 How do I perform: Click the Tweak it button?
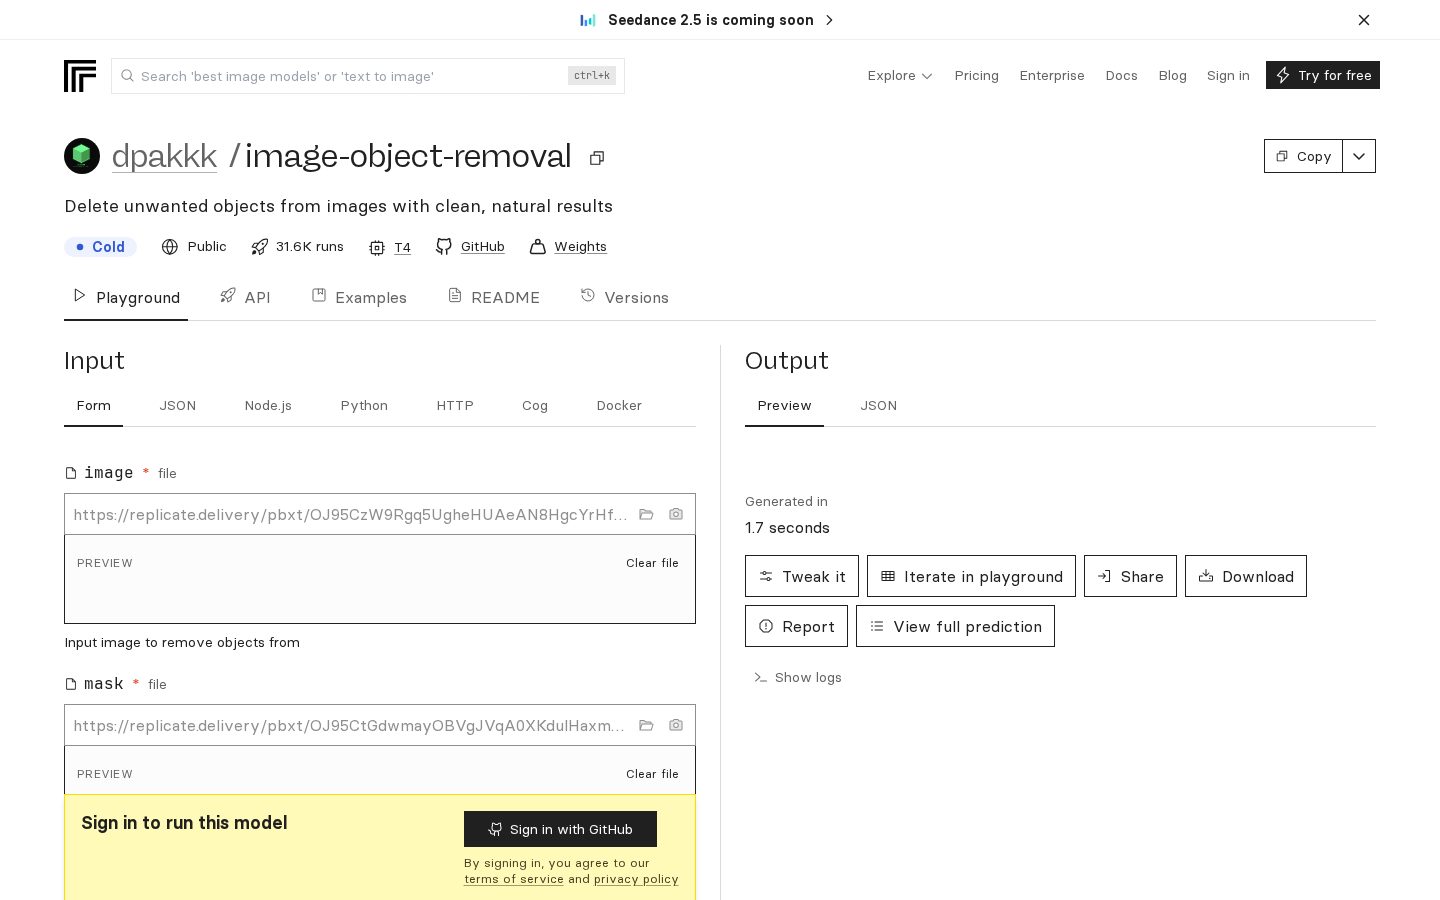[x=802, y=576]
